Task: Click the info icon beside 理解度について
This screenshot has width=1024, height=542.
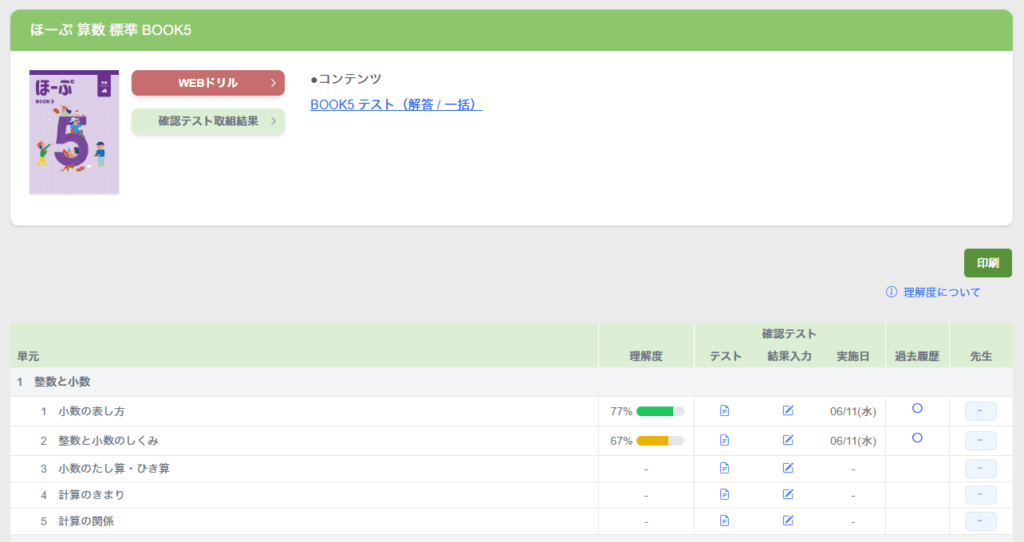Action: tap(891, 292)
